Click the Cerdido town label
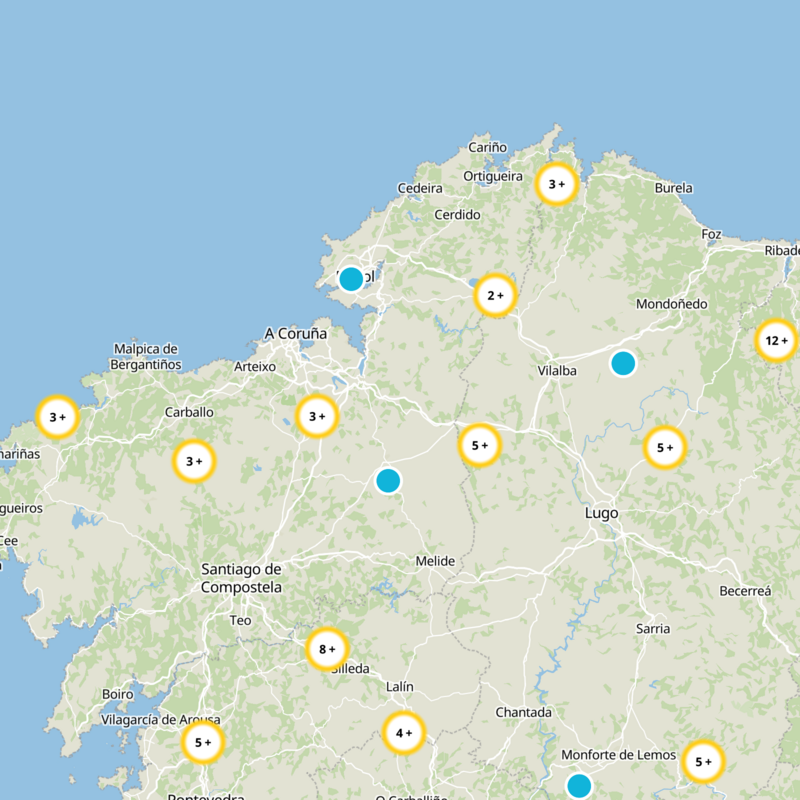 (457, 215)
